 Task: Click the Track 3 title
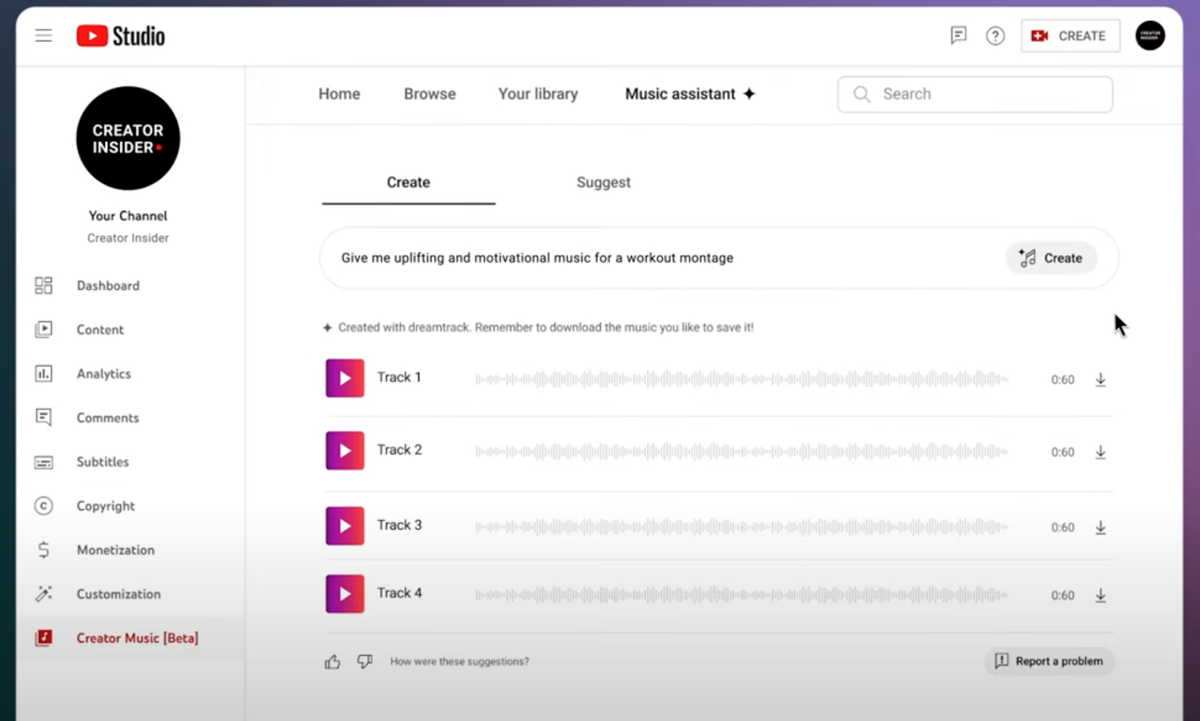(x=399, y=525)
